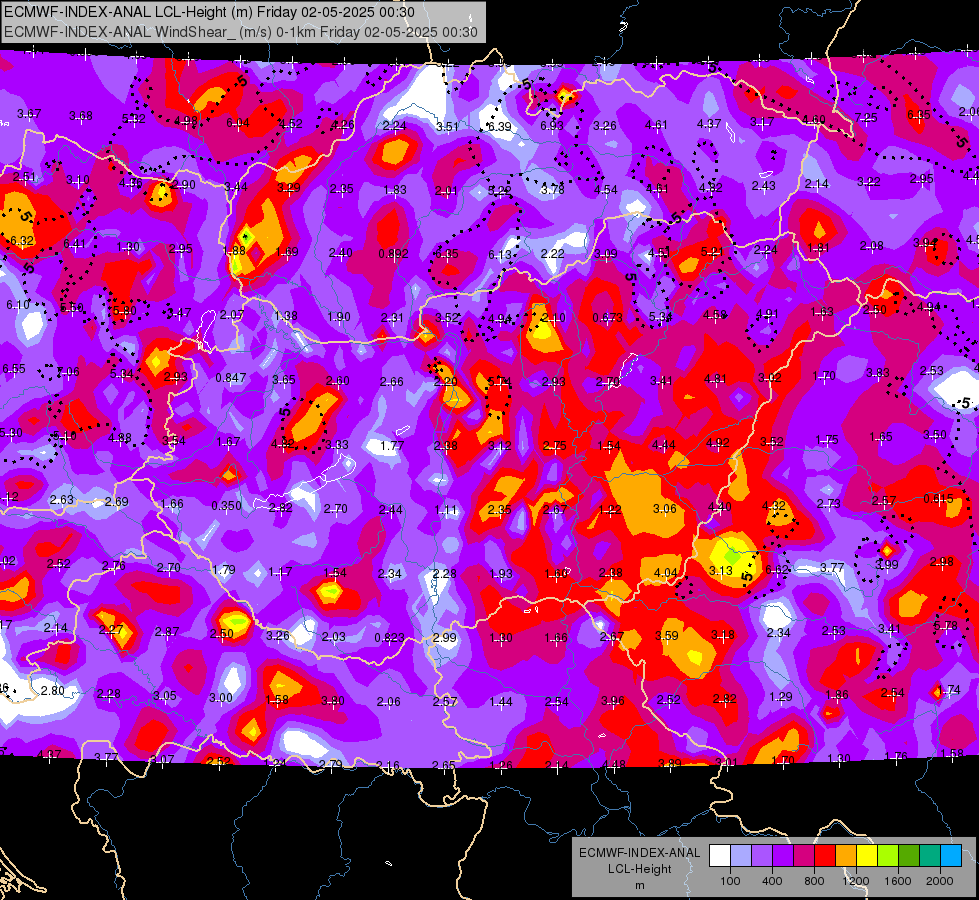Click the teal legend swatch
This screenshot has height=900, width=979.
[930, 856]
